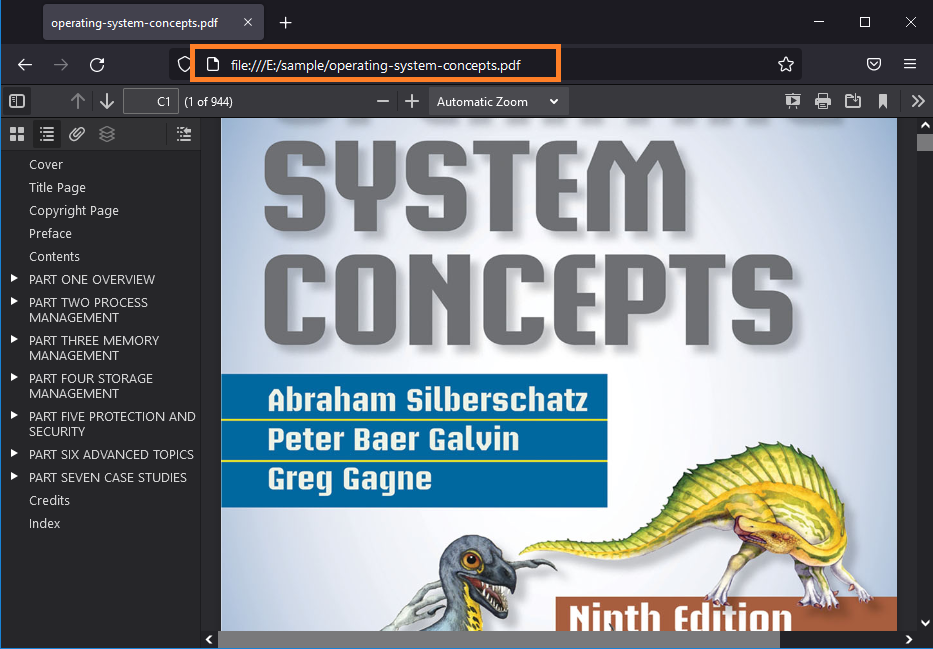Toggle the PDF sidebar button
This screenshot has height=649, width=933.
click(17, 101)
